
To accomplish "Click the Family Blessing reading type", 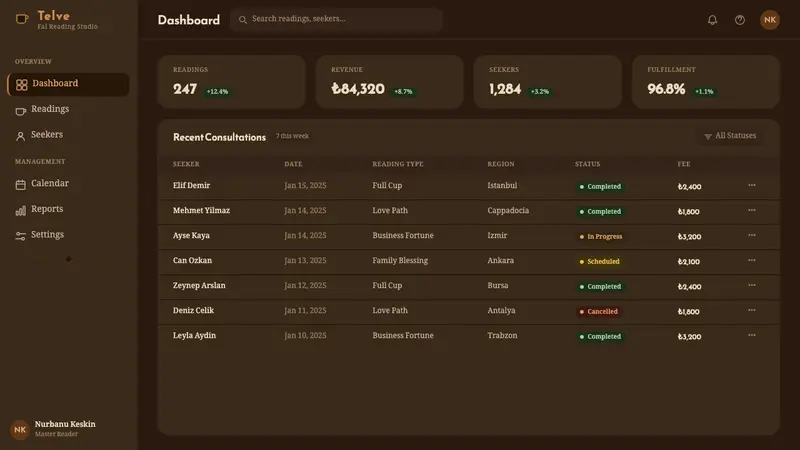I will click(400, 260).
